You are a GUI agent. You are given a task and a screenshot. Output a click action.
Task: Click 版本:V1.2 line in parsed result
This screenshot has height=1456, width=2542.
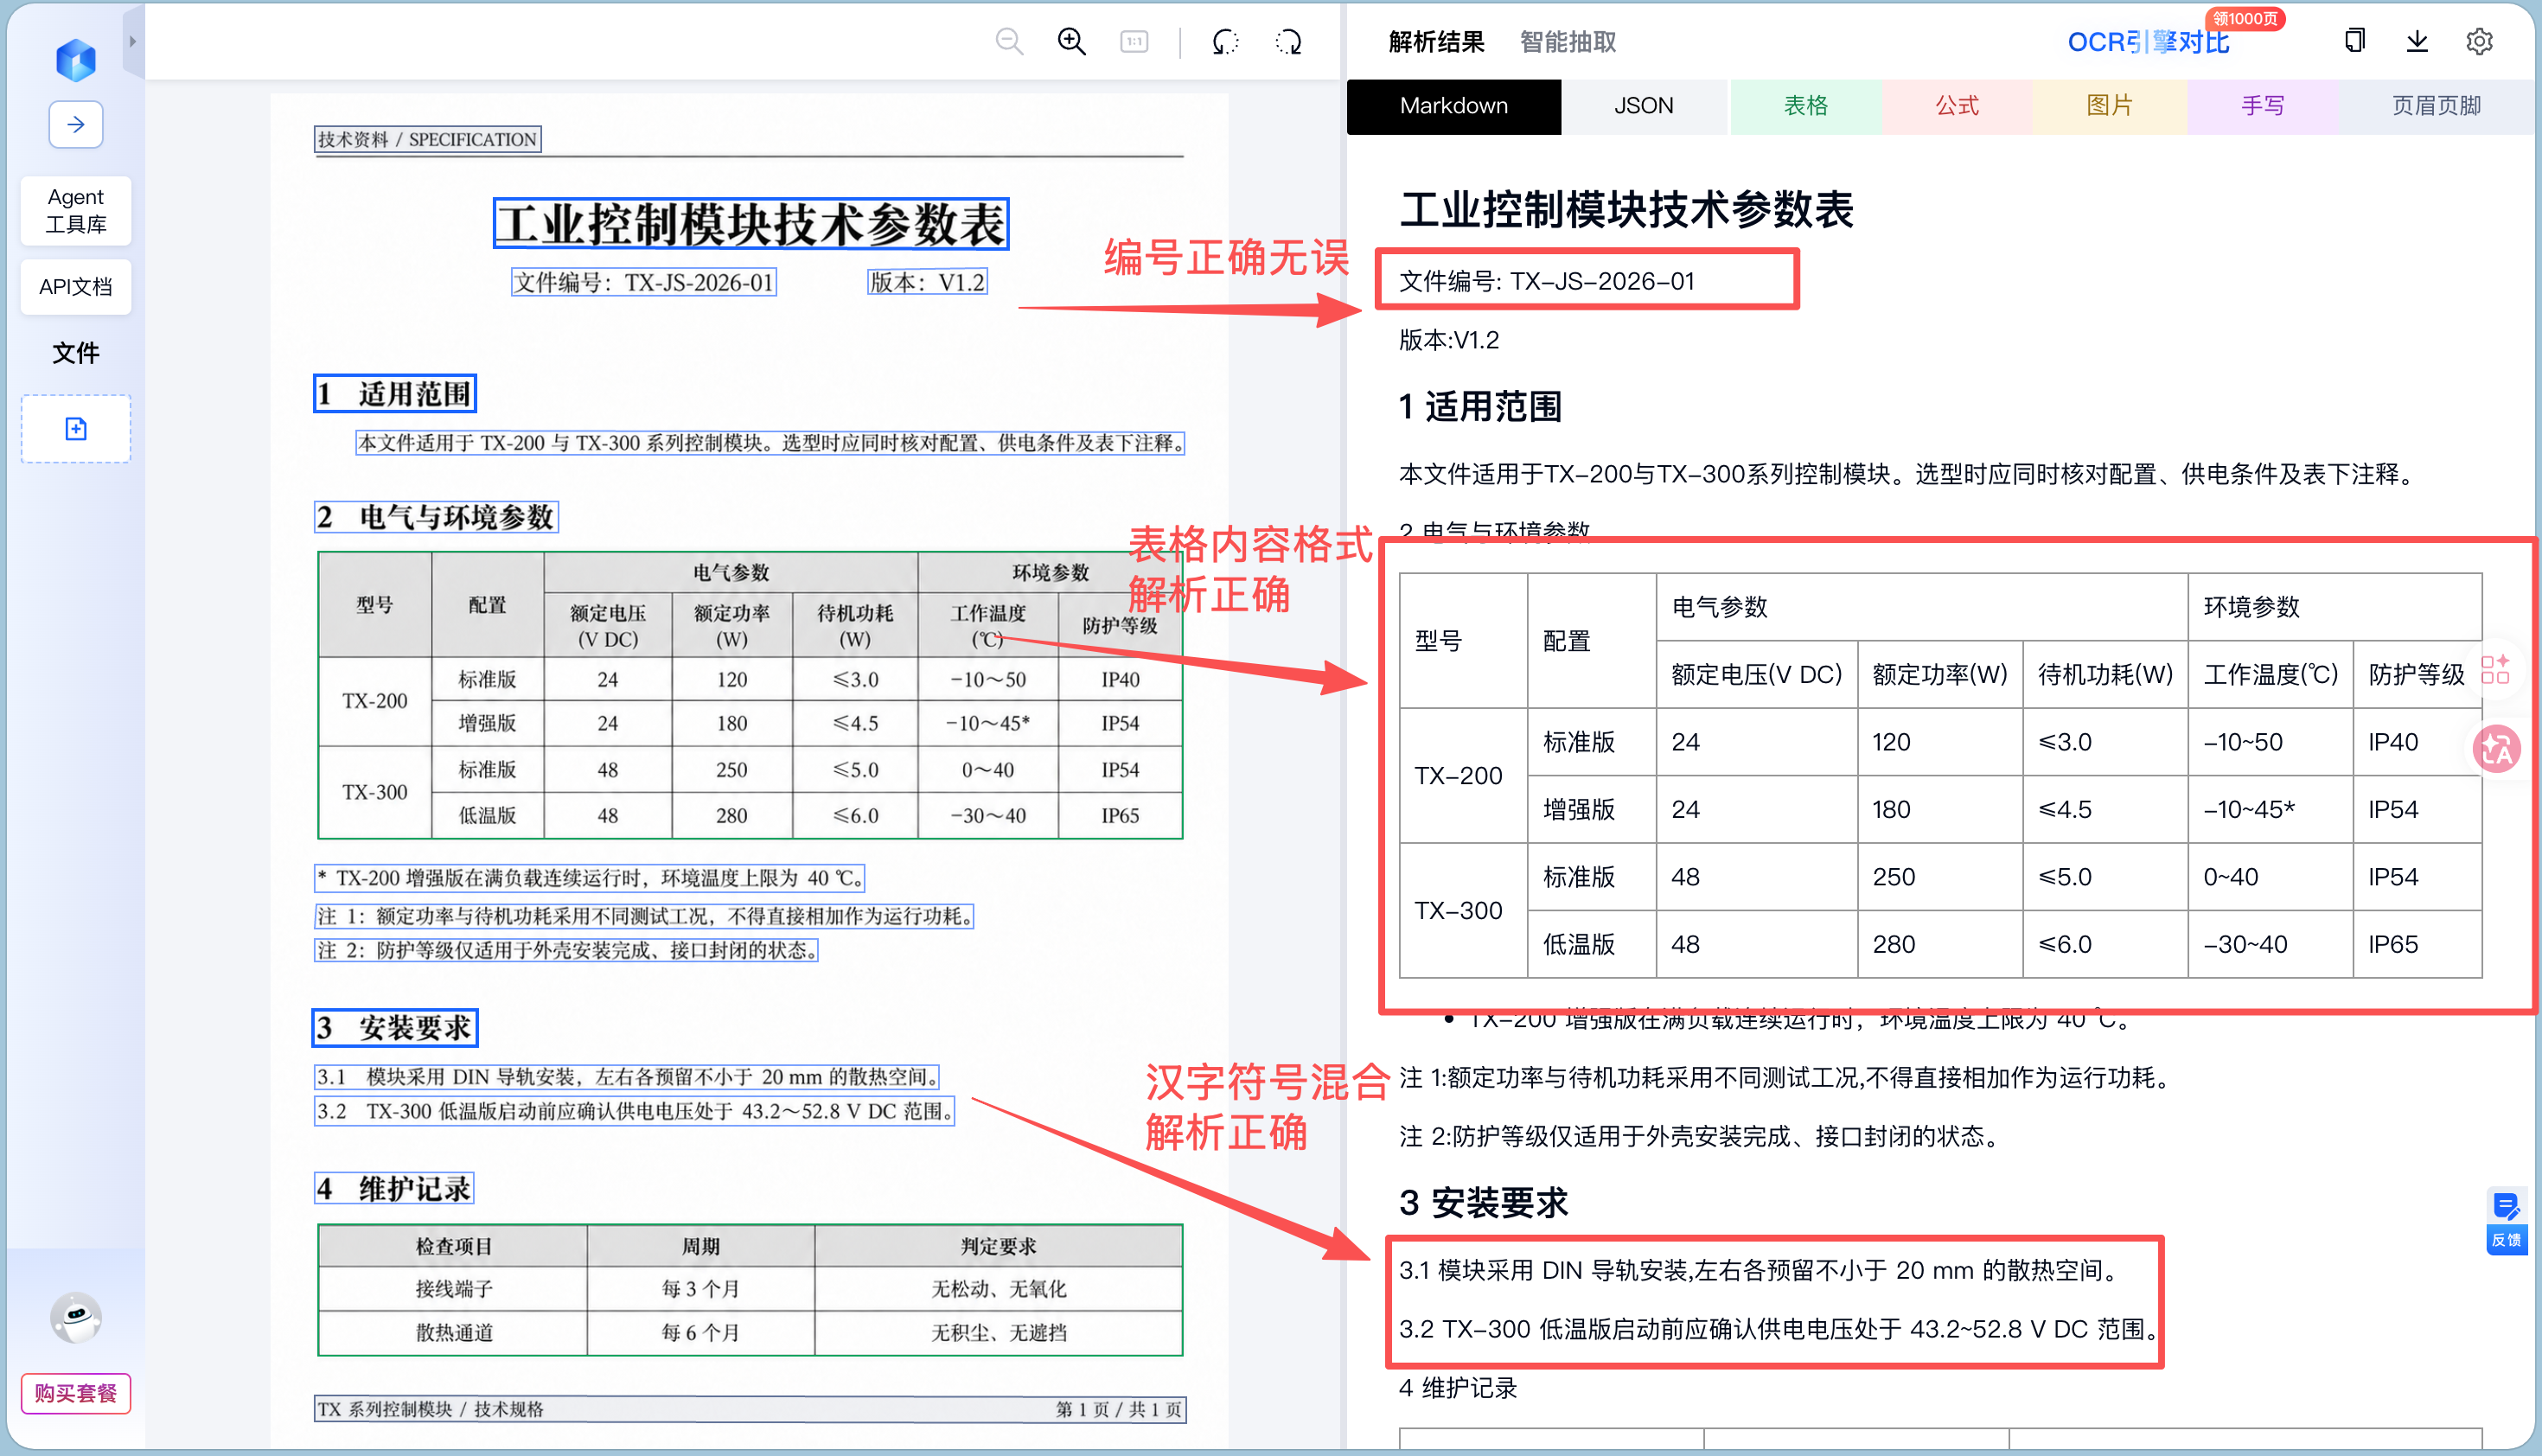1448,340
